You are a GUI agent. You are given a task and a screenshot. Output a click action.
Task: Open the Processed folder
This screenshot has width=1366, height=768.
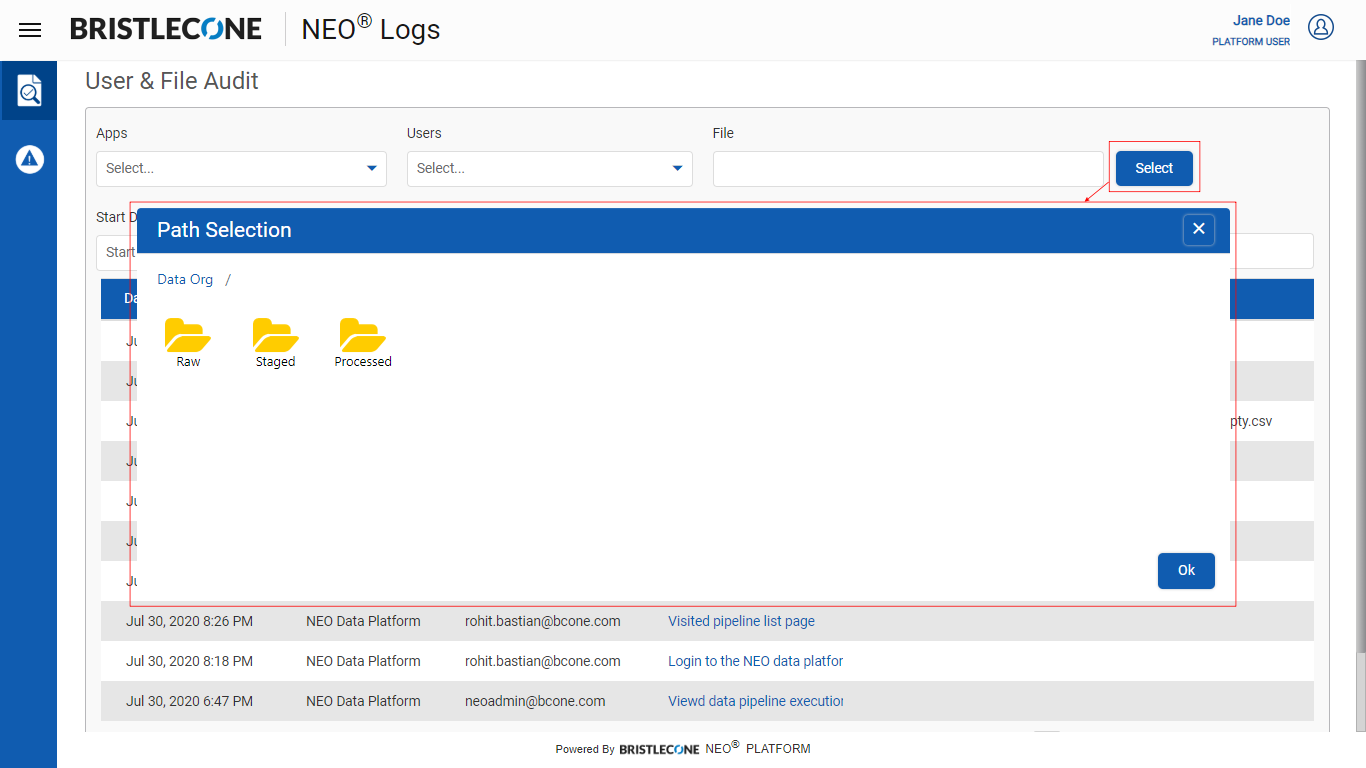[x=363, y=342]
